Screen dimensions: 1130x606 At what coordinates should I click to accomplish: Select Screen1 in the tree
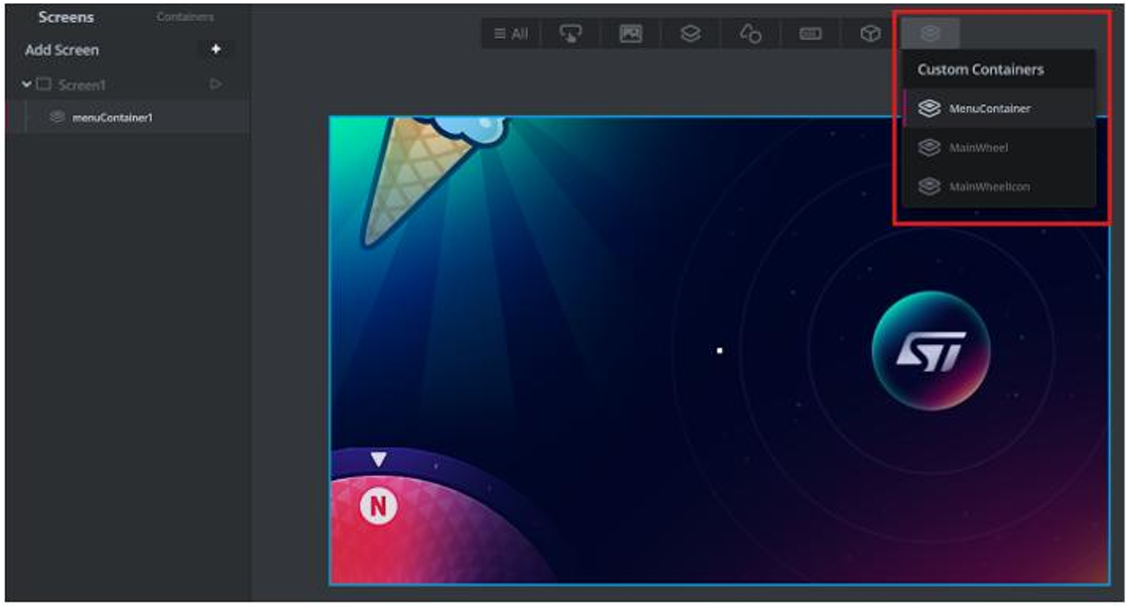click(81, 85)
